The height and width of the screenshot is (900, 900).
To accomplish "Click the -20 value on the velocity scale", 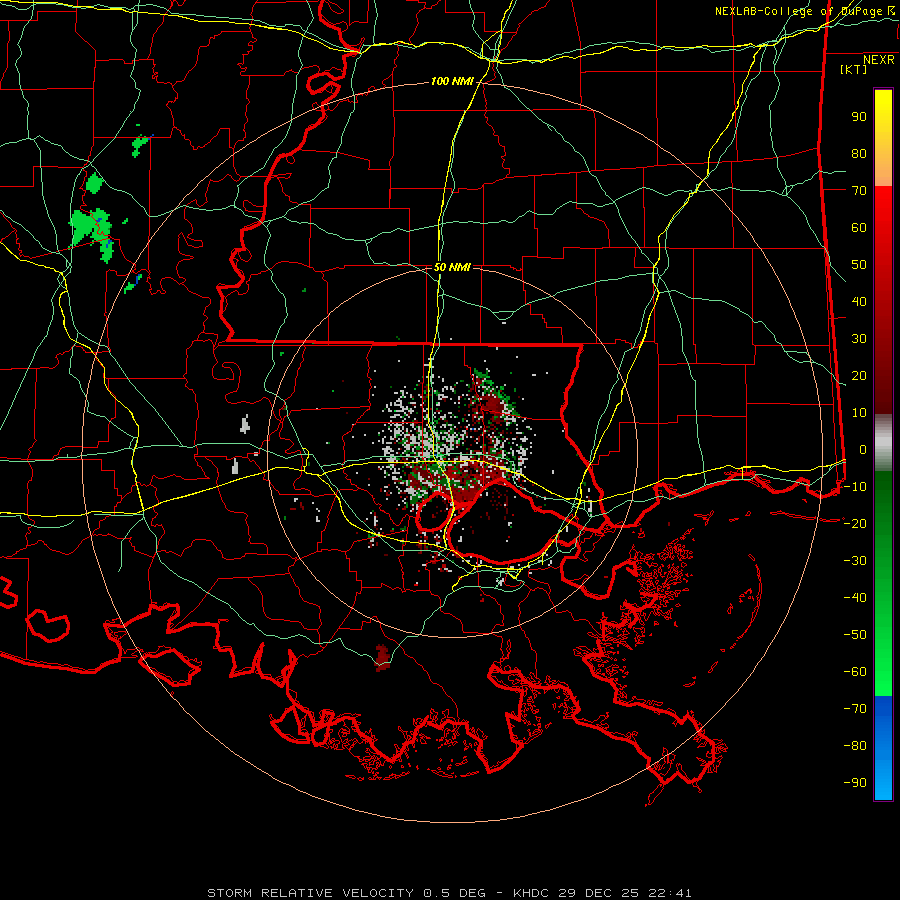I will [x=855, y=523].
